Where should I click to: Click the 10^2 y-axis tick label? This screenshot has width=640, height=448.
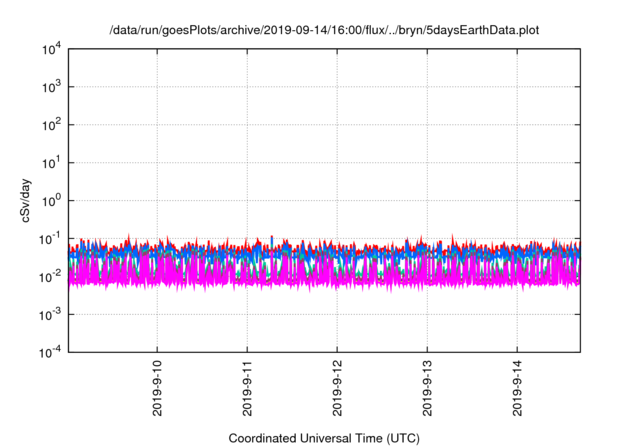coord(50,125)
